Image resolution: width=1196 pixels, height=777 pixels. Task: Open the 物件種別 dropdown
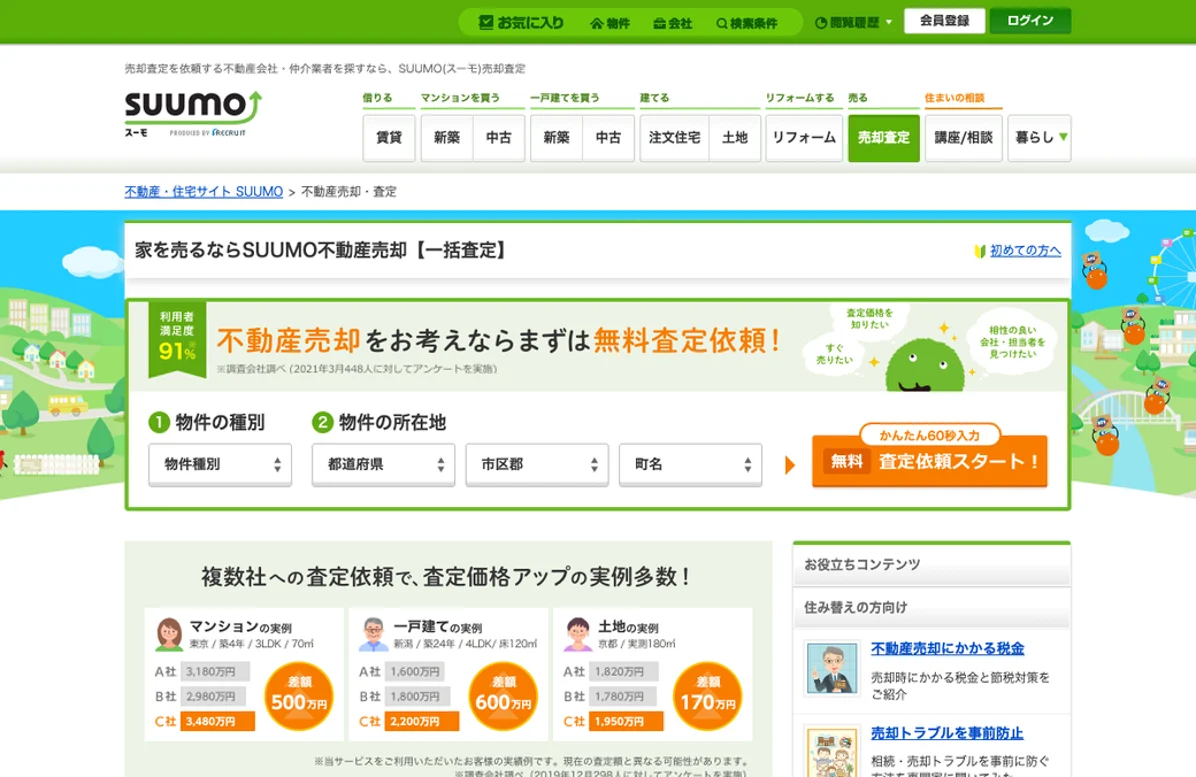click(220, 464)
